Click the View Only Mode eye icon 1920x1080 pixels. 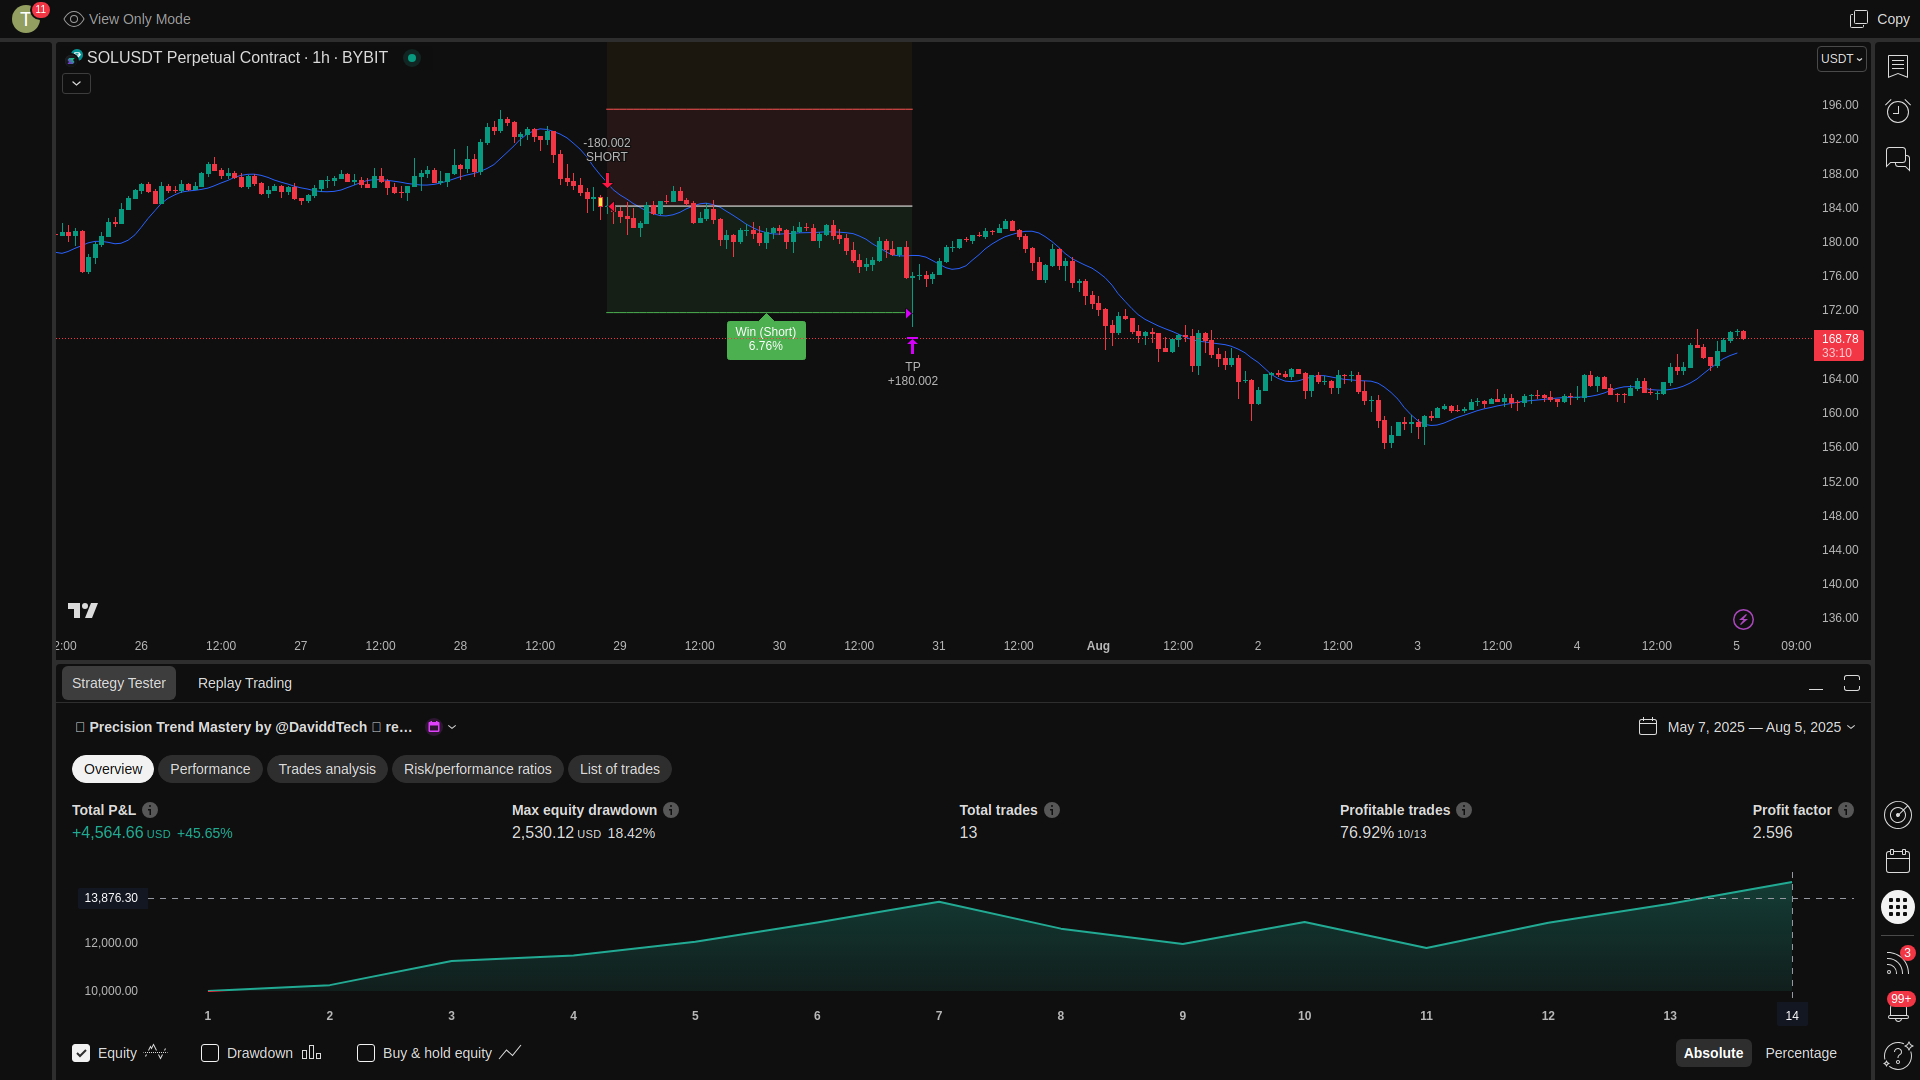[x=73, y=19]
